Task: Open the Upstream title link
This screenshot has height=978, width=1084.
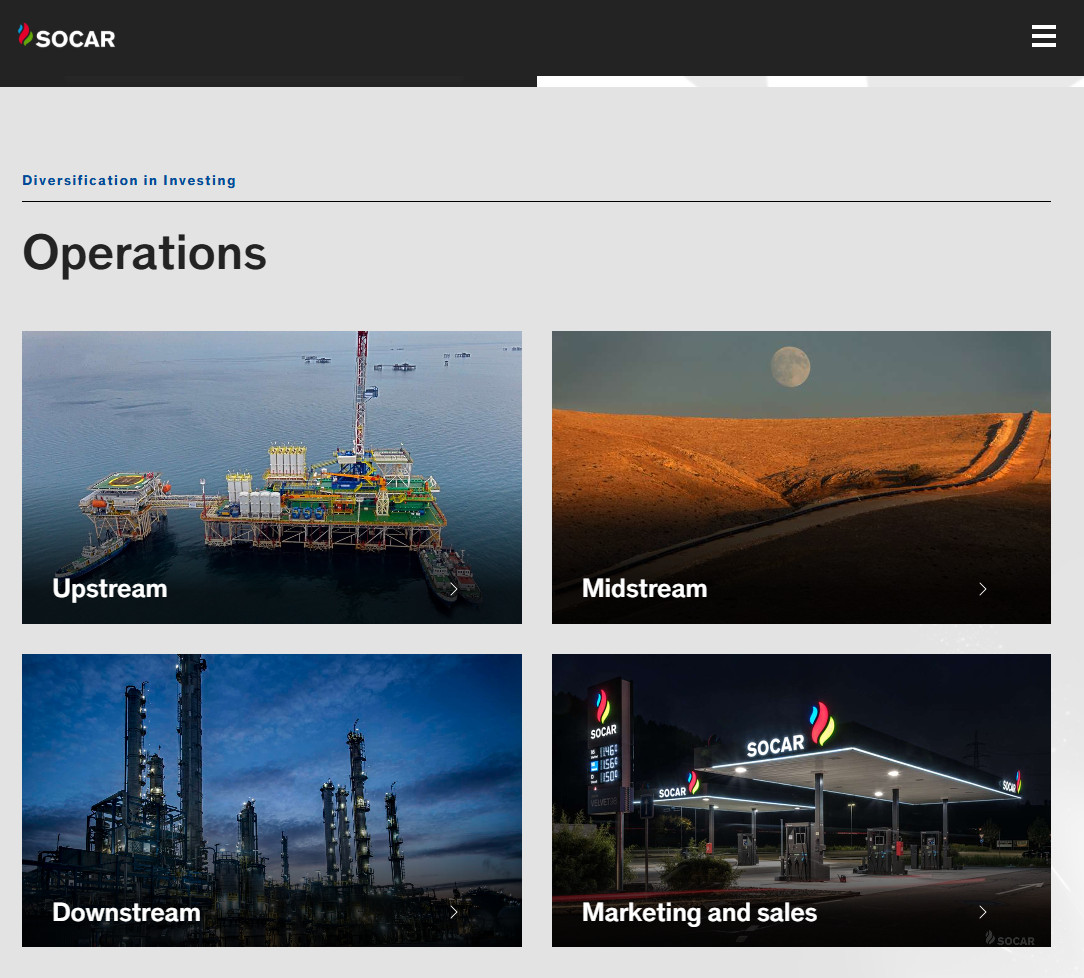Action: pos(109,589)
